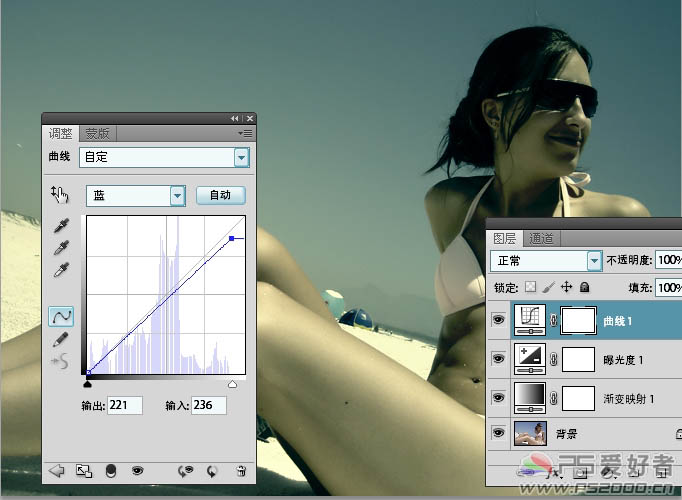Screen dimensions: 682x500
Task: Switch to the 通道 tab
Action: click(541, 238)
